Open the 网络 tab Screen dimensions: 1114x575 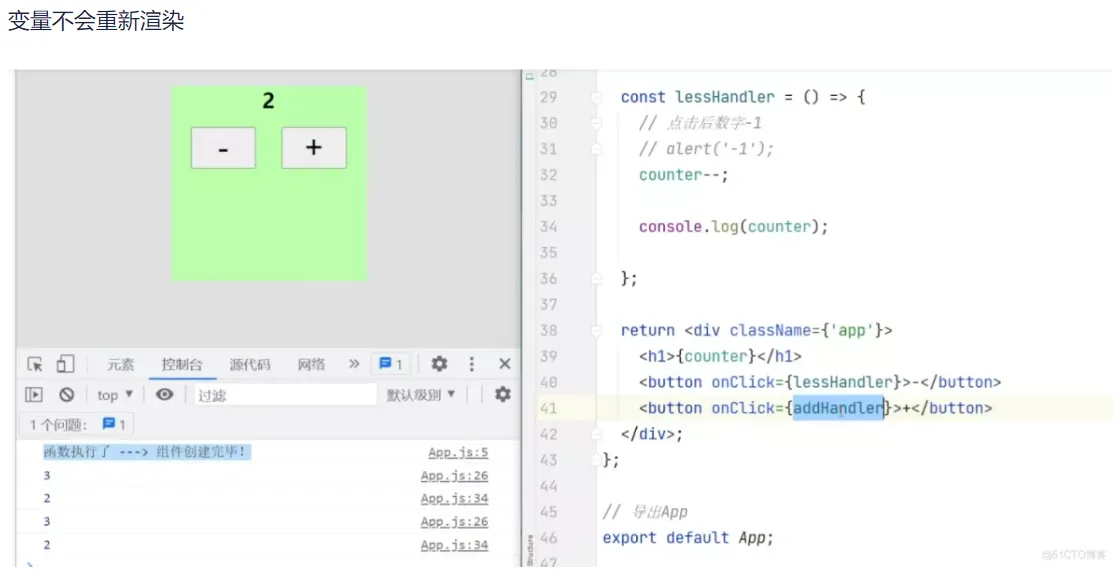pyautogui.click(x=311, y=365)
